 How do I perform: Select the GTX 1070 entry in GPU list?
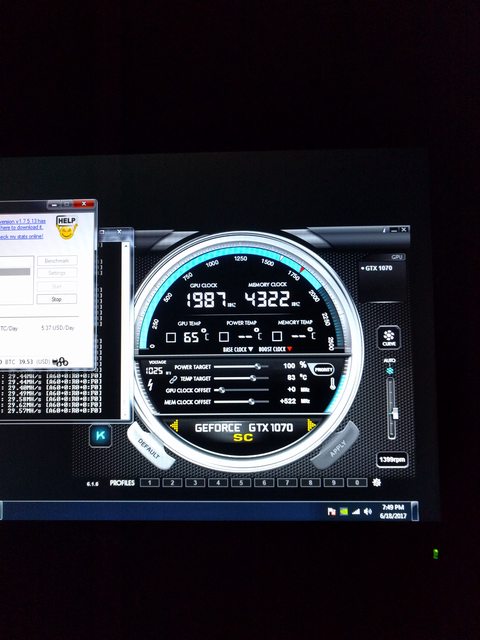click(x=376, y=268)
